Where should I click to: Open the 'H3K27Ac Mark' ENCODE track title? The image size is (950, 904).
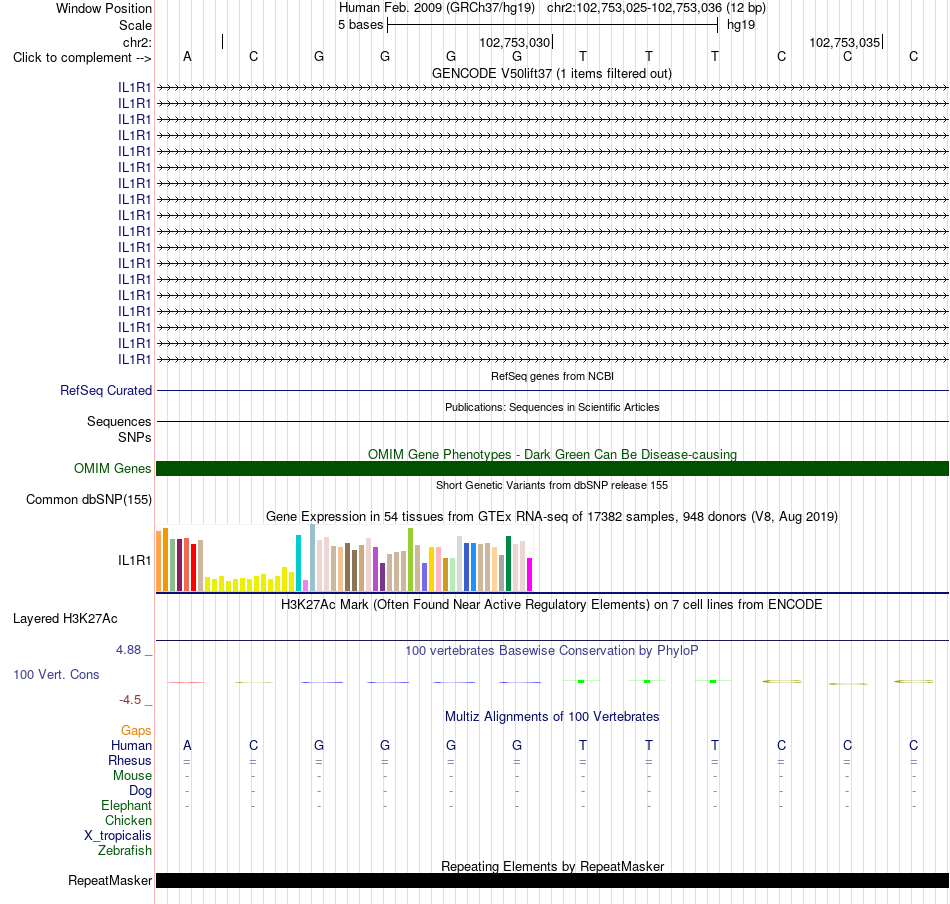(552, 604)
